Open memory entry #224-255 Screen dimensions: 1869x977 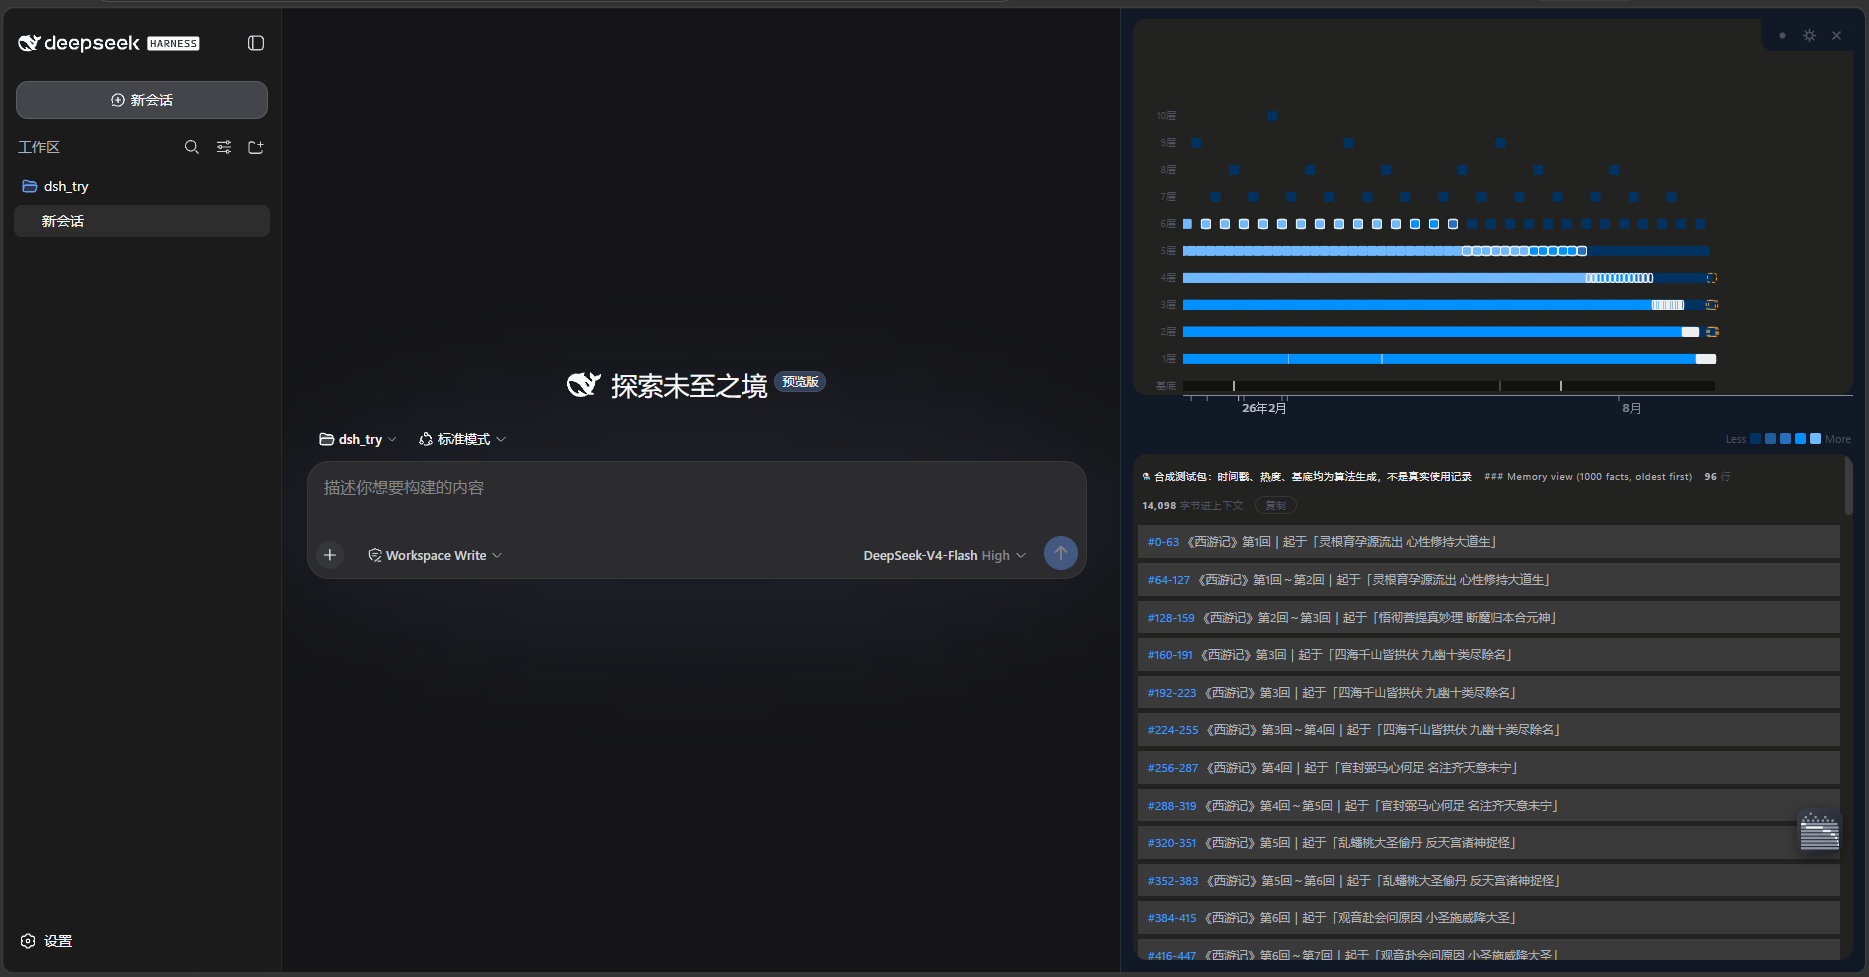tap(1489, 730)
